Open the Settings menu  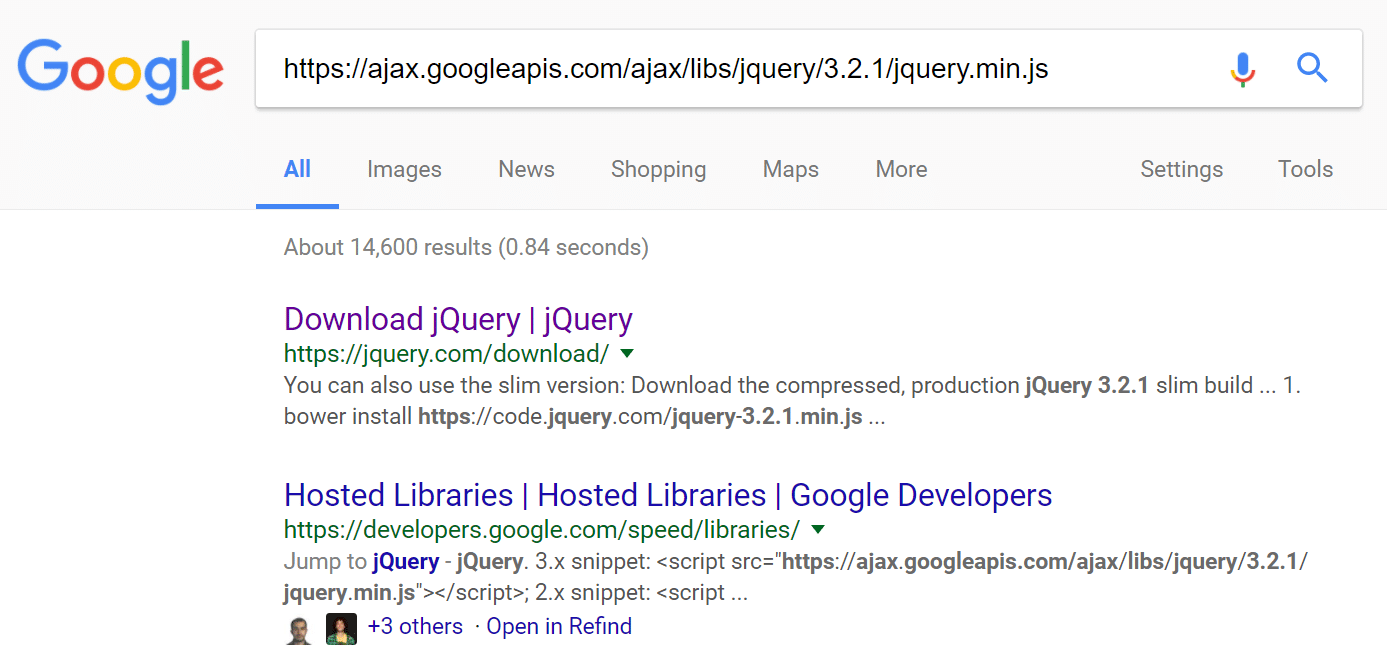pos(1181,169)
